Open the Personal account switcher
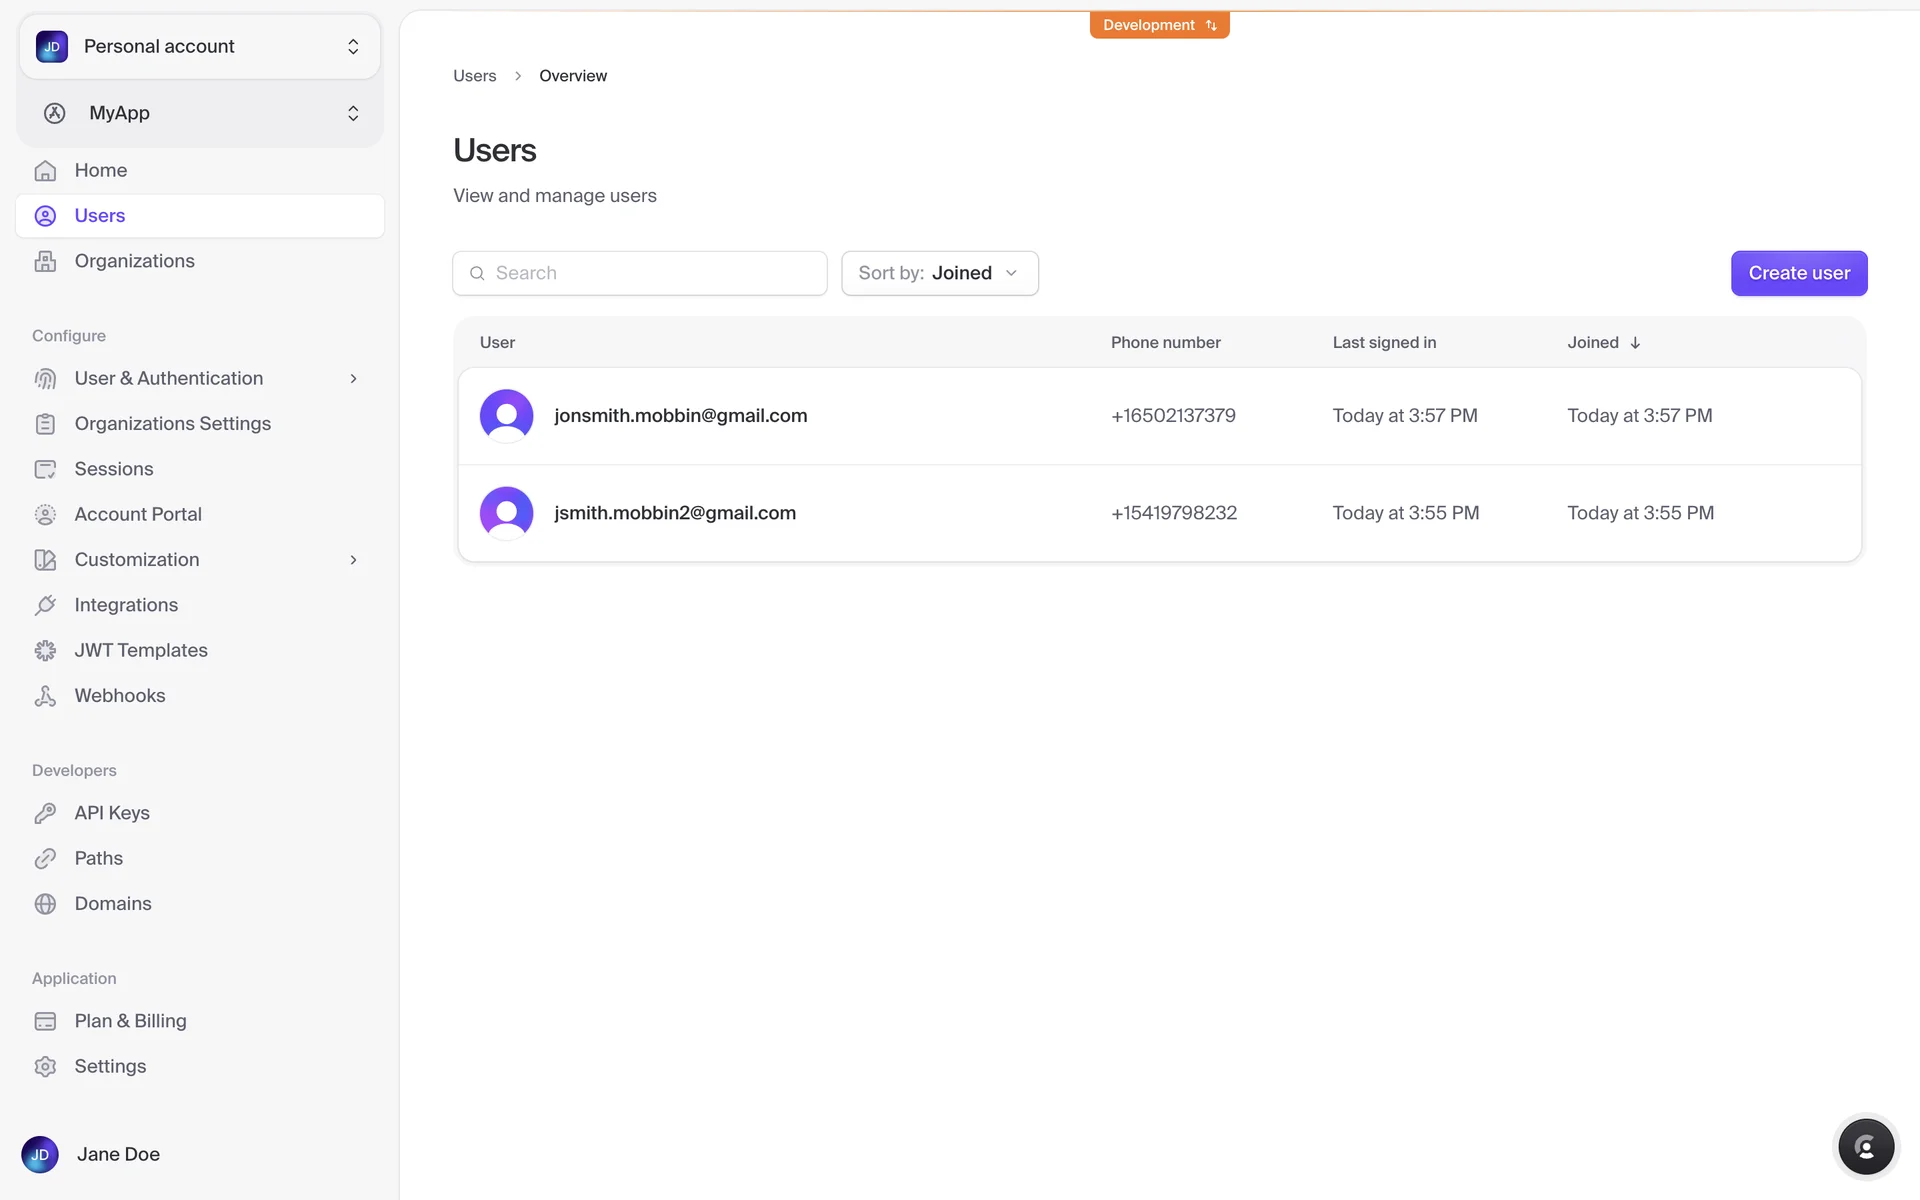The width and height of the screenshot is (1920, 1200). (199, 47)
